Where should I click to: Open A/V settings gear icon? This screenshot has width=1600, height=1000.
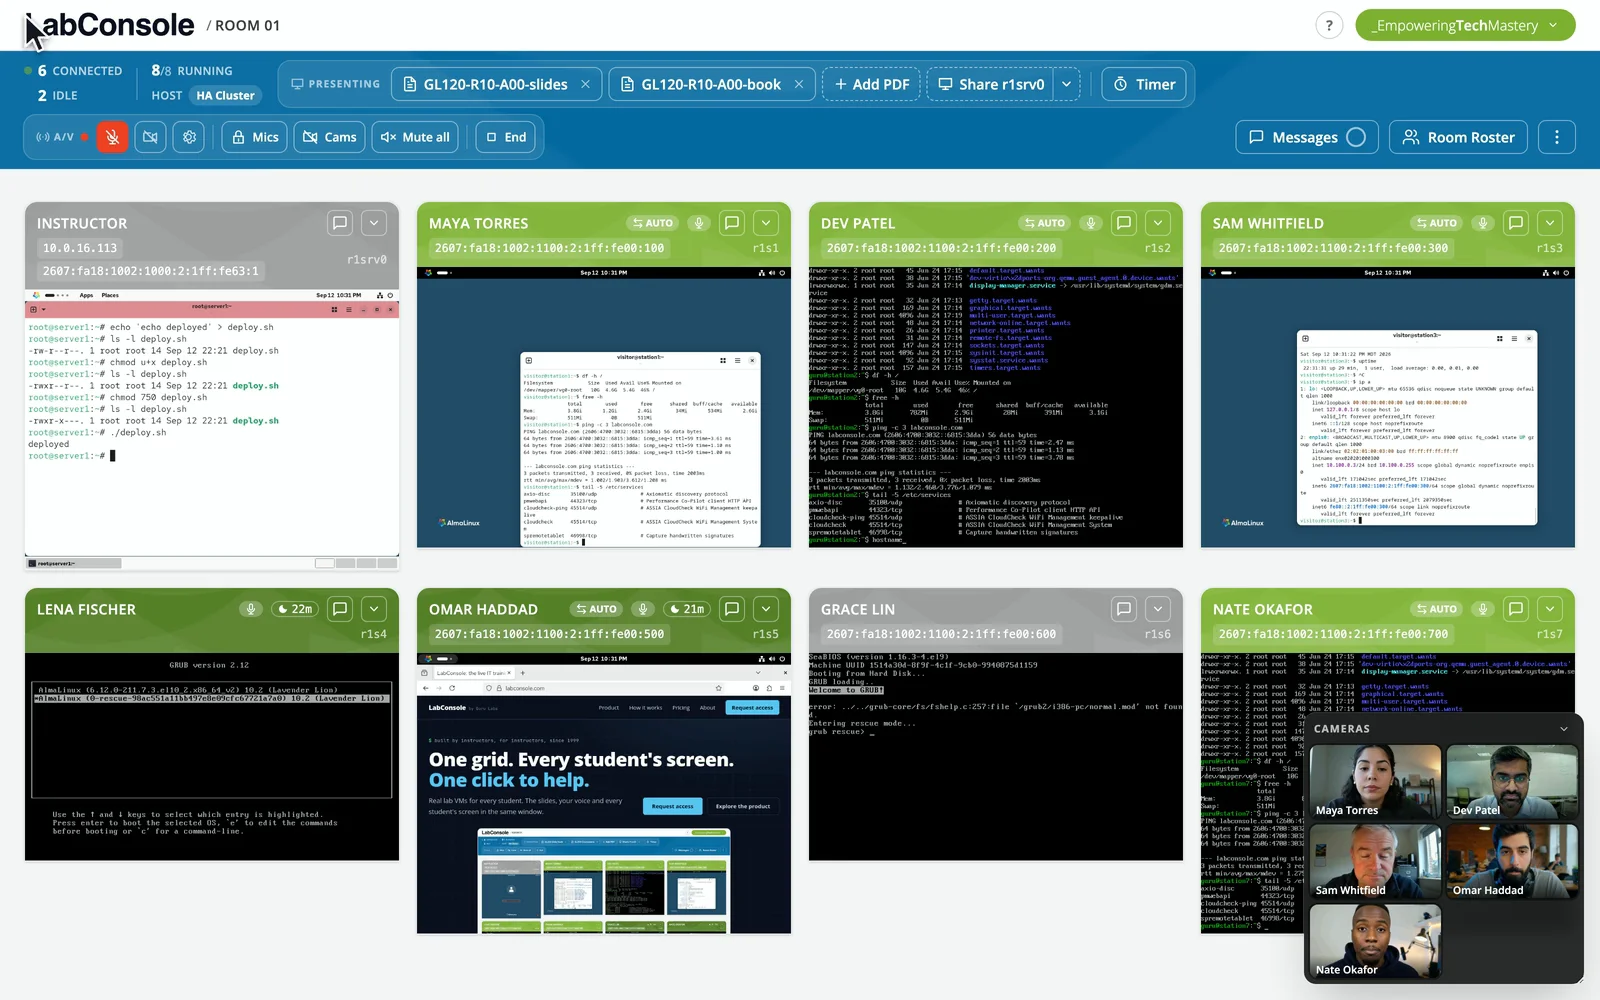coord(189,137)
